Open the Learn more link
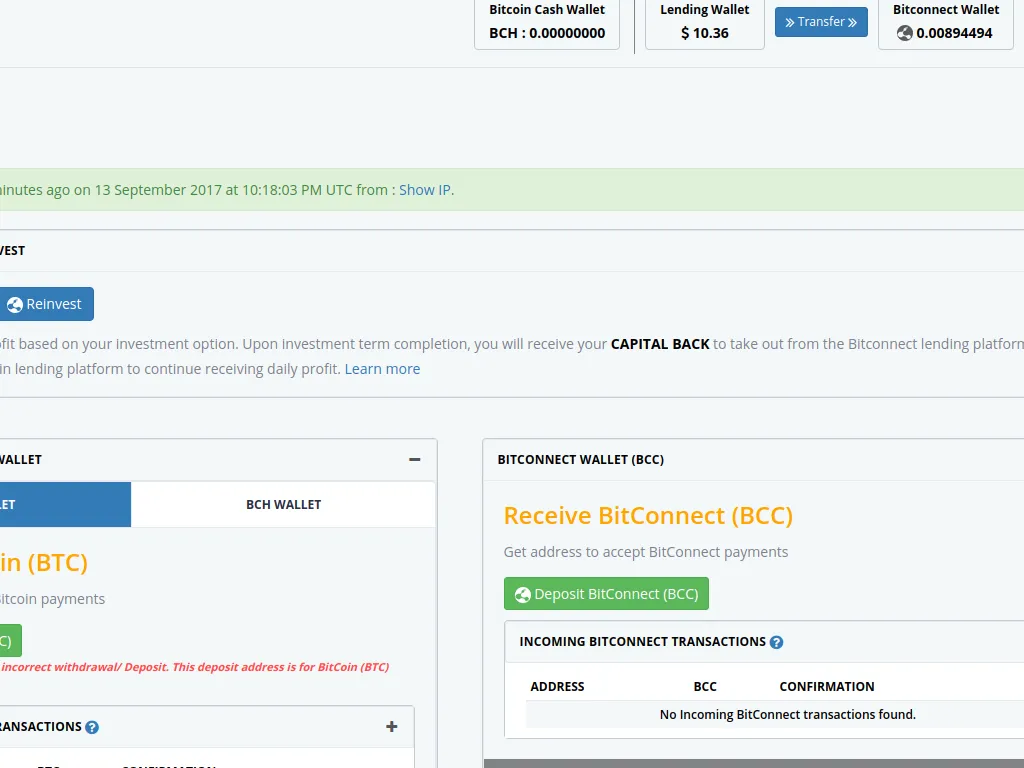1024x768 pixels. tap(382, 369)
